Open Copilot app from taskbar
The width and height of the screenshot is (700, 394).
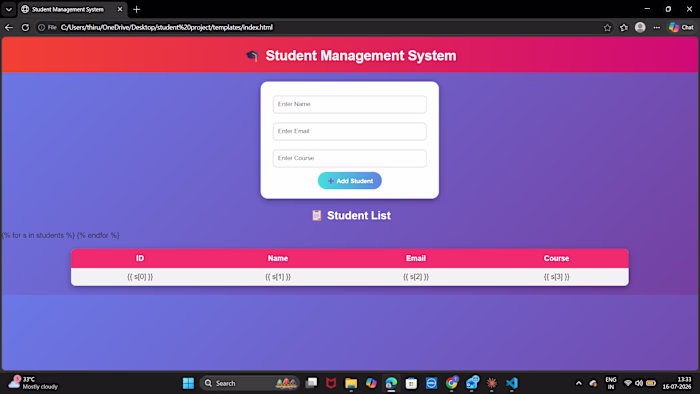(x=371, y=383)
